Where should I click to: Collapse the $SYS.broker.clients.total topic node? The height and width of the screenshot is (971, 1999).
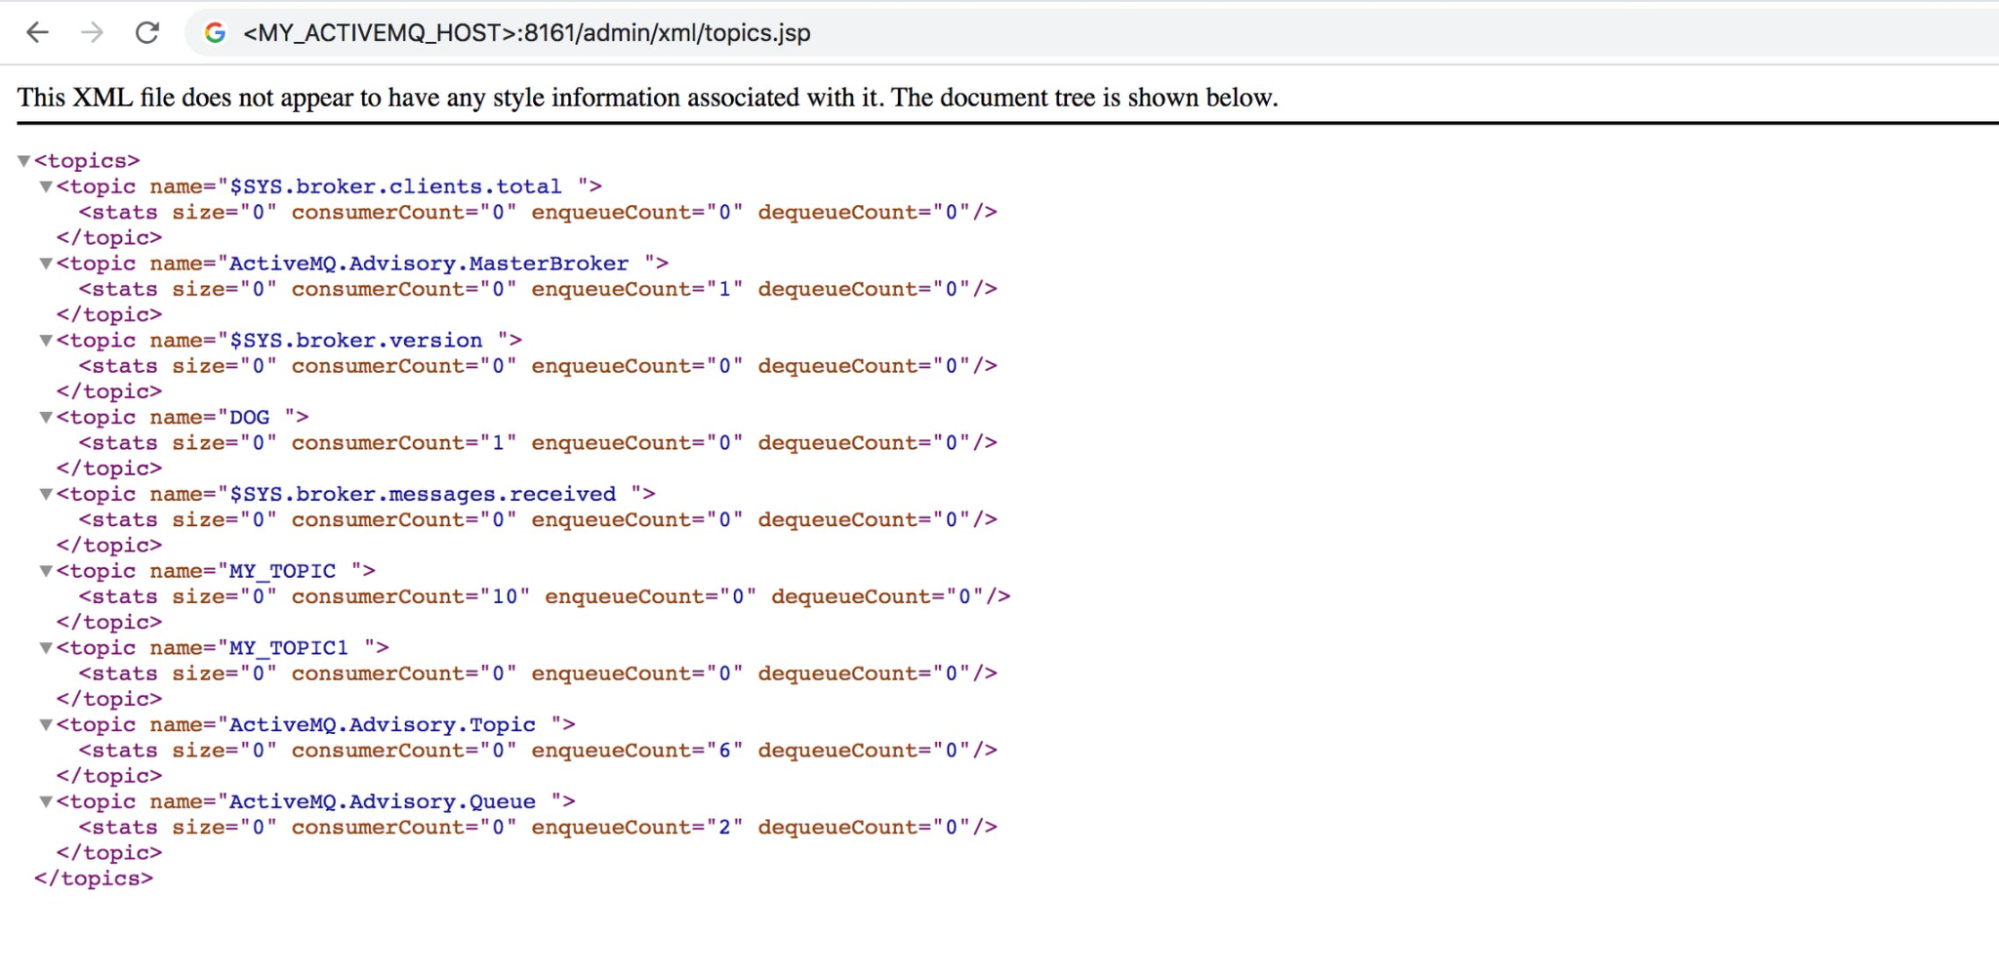point(46,185)
